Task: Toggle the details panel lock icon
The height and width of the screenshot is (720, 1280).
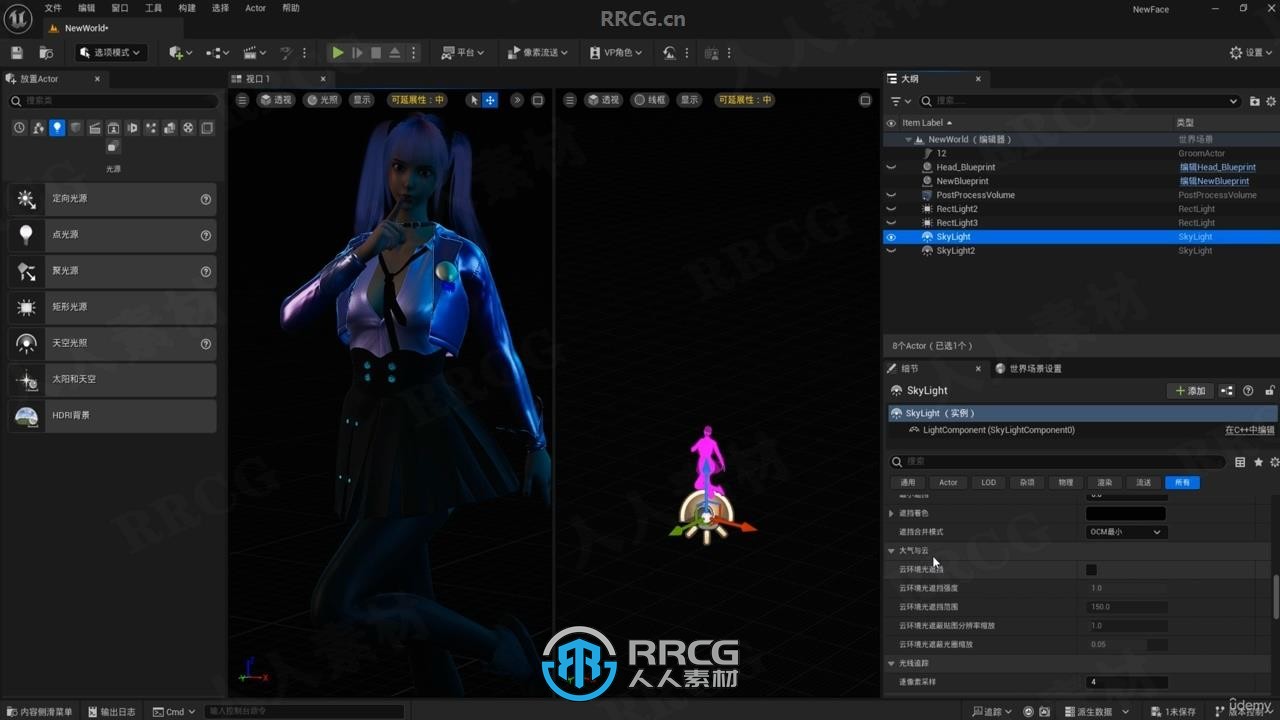Action: click(1270, 391)
